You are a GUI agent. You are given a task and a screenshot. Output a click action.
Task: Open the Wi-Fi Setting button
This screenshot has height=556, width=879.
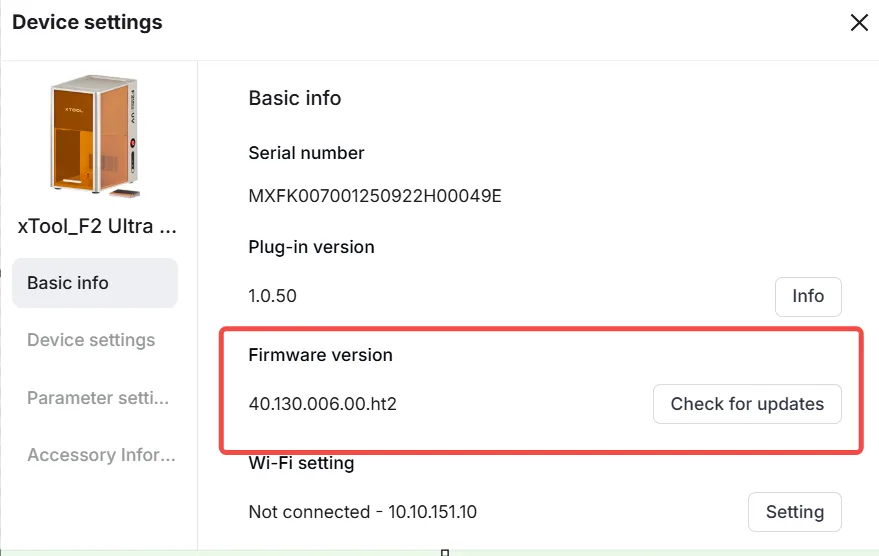point(794,512)
